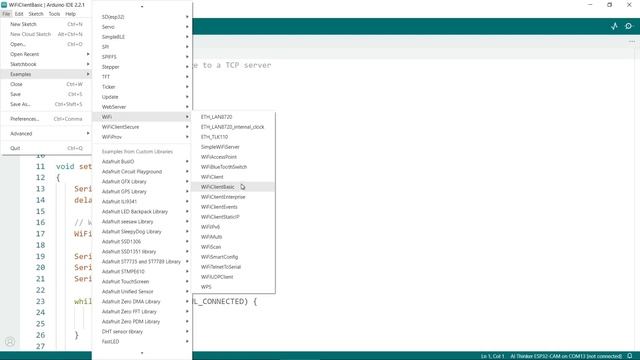Expand the Sketchbook submenu

(46, 64)
